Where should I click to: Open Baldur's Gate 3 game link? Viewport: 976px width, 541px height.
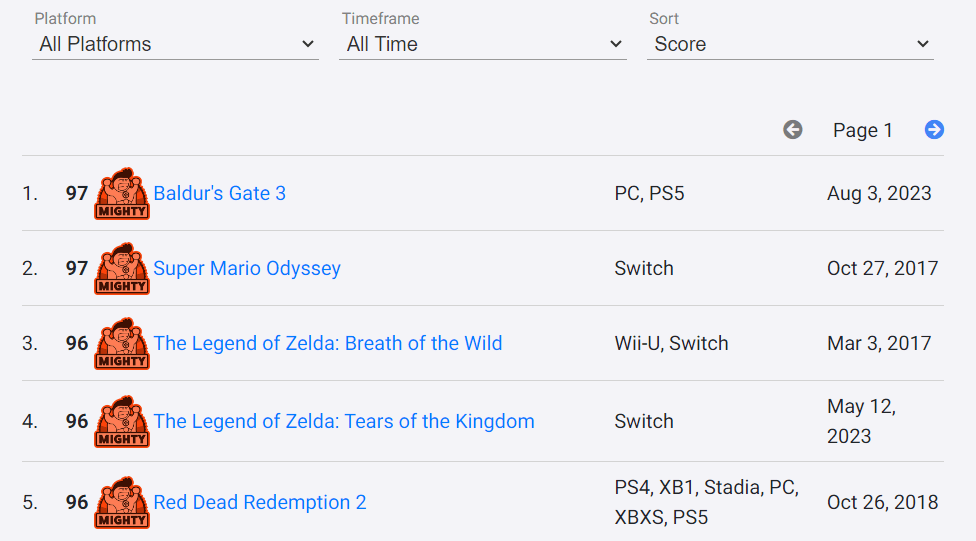pos(219,193)
